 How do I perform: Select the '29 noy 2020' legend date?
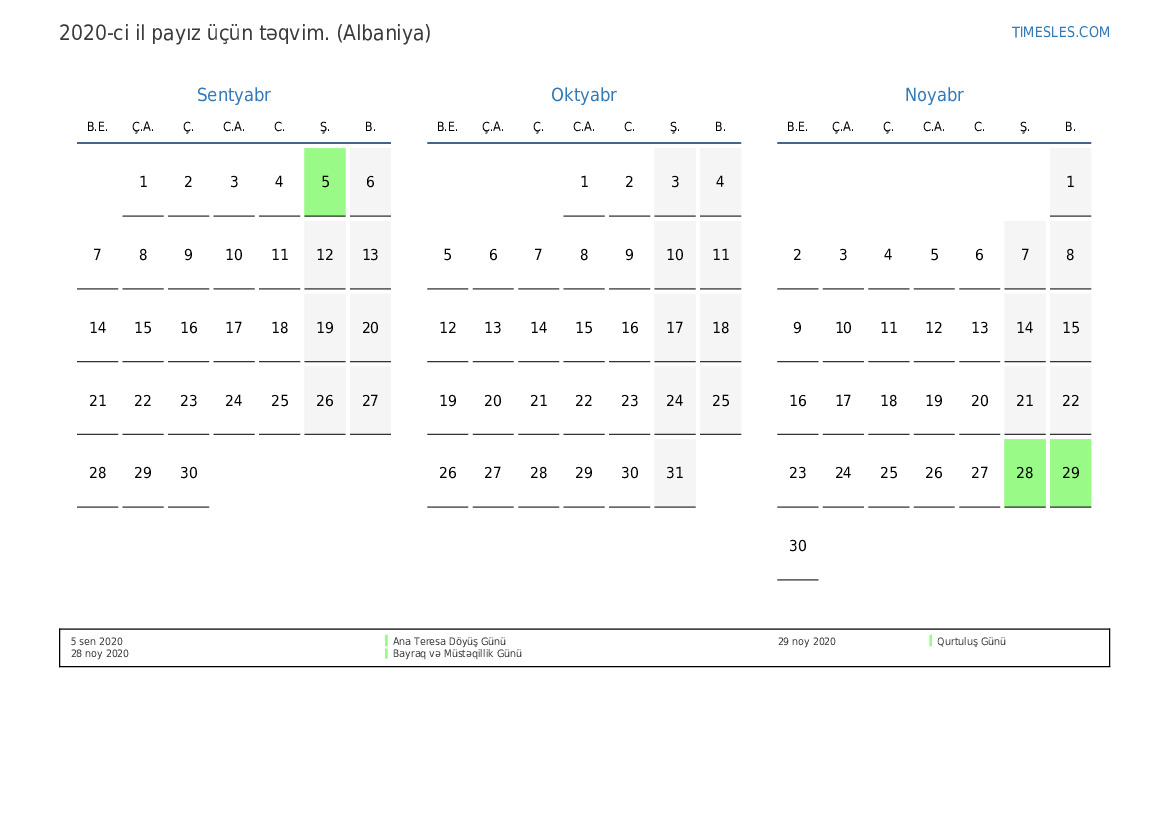806,642
